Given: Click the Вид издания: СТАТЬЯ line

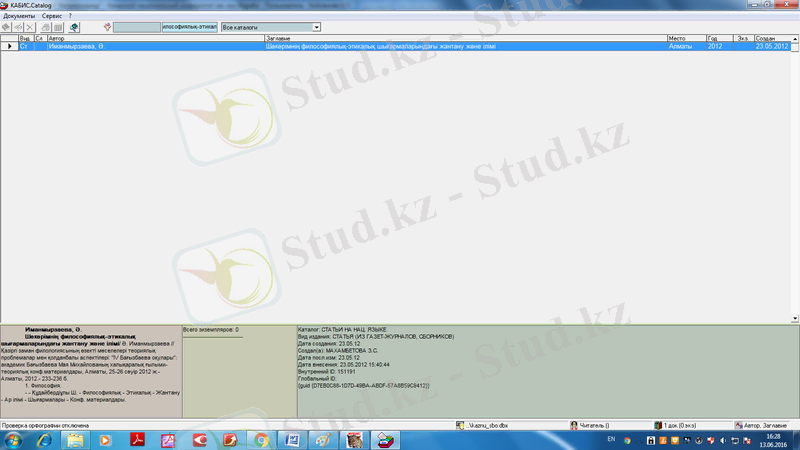Looking at the screenshot, I should coord(376,337).
